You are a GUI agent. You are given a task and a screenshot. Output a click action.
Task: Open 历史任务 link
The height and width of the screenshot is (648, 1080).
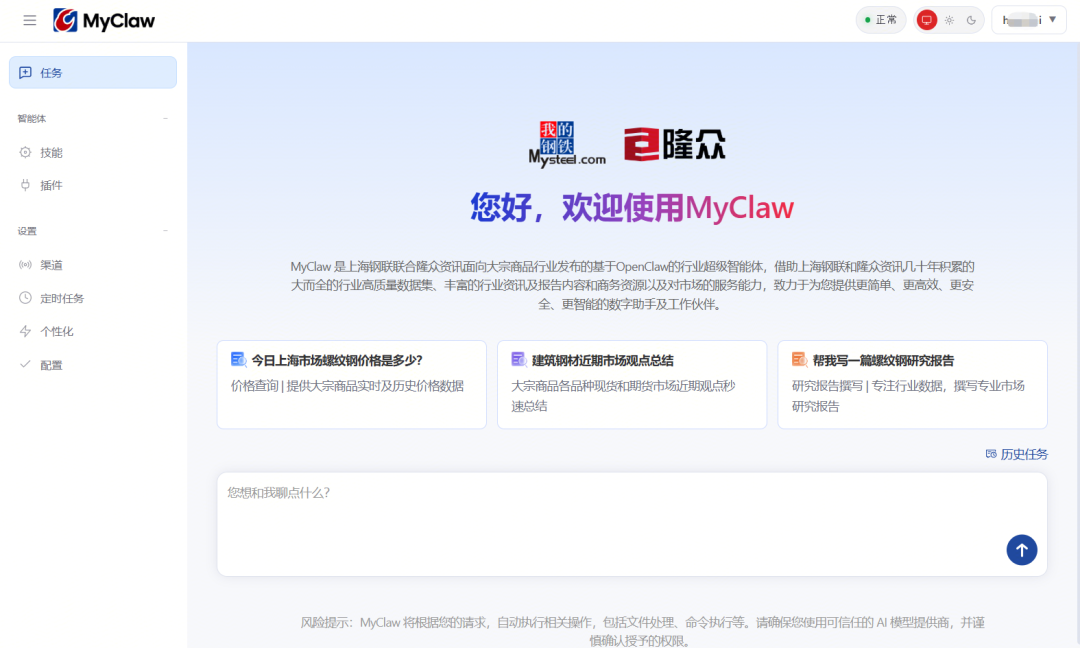[x=1017, y=454]
